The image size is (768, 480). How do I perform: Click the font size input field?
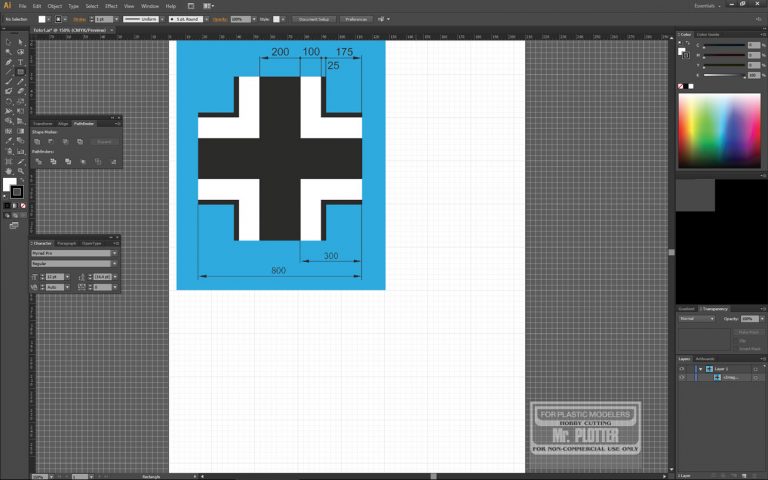(x=54, y=277)
